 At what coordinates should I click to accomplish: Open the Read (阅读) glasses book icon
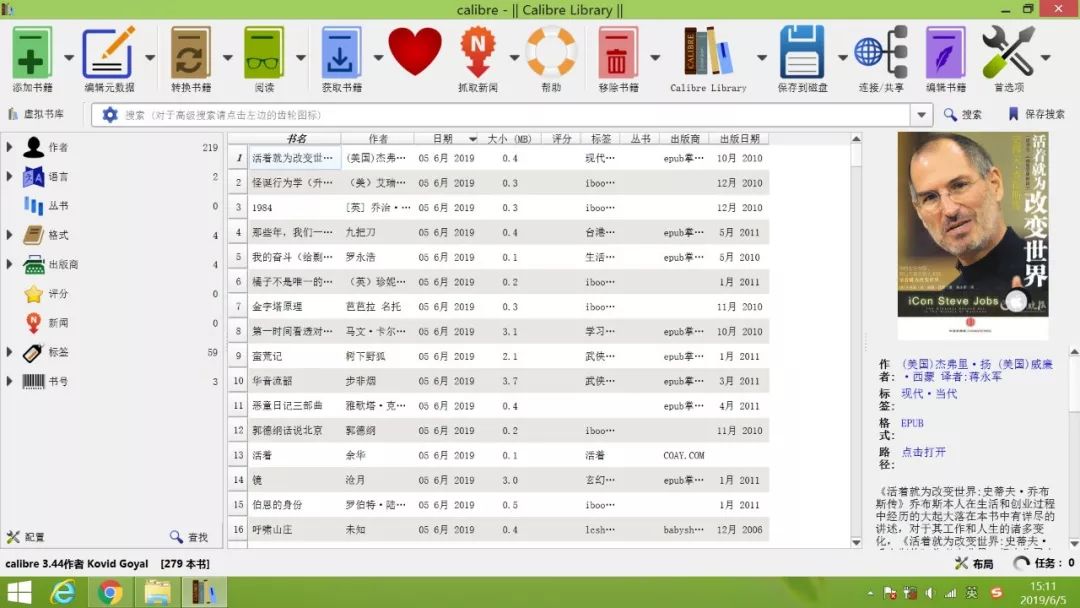point(263,54)
